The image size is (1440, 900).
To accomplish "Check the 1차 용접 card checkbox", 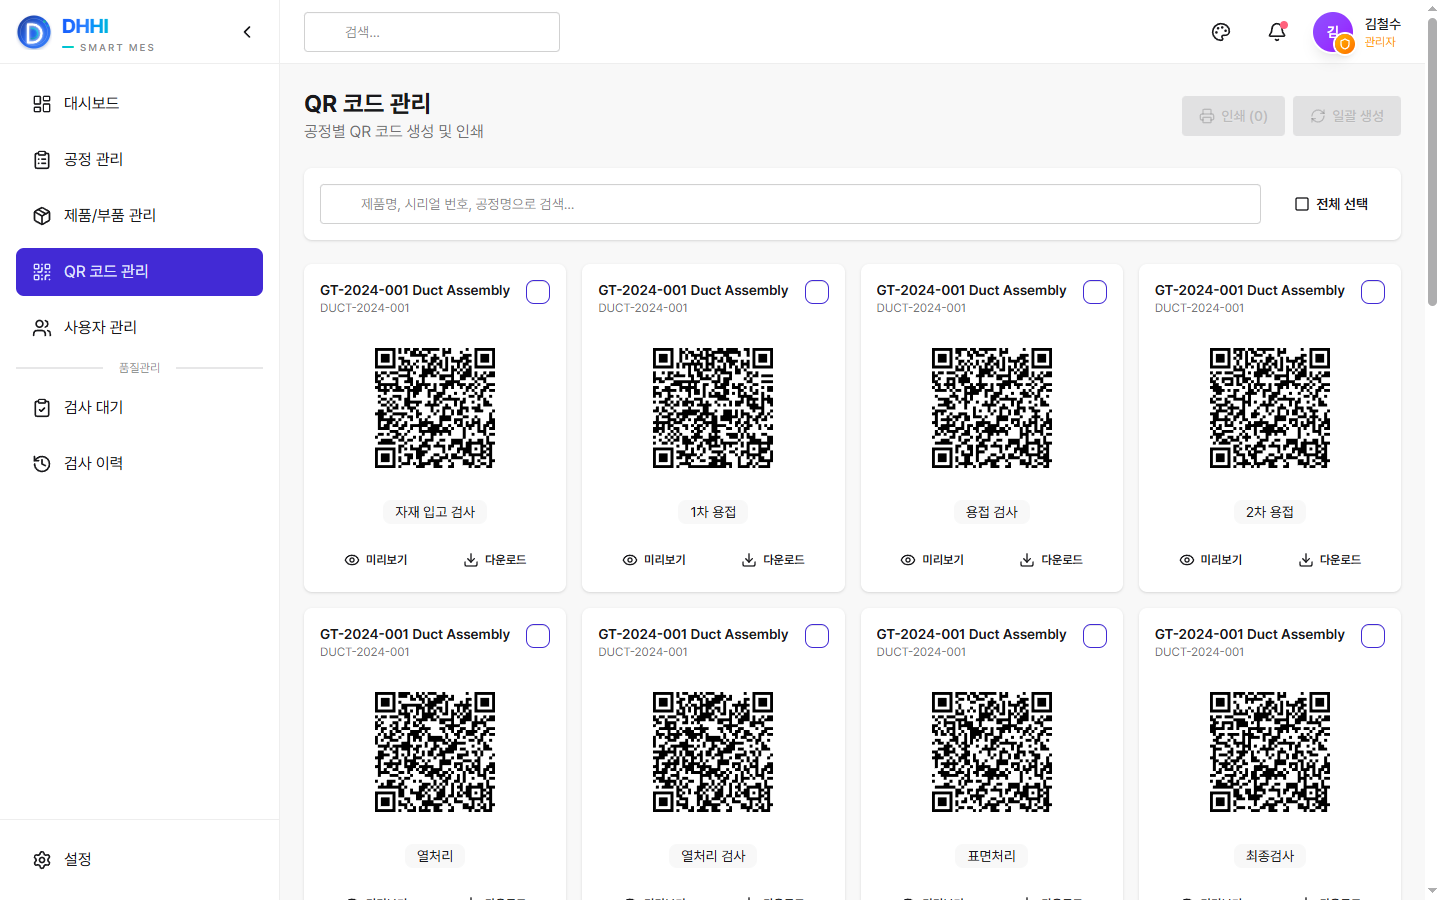I will pos(817,292).
